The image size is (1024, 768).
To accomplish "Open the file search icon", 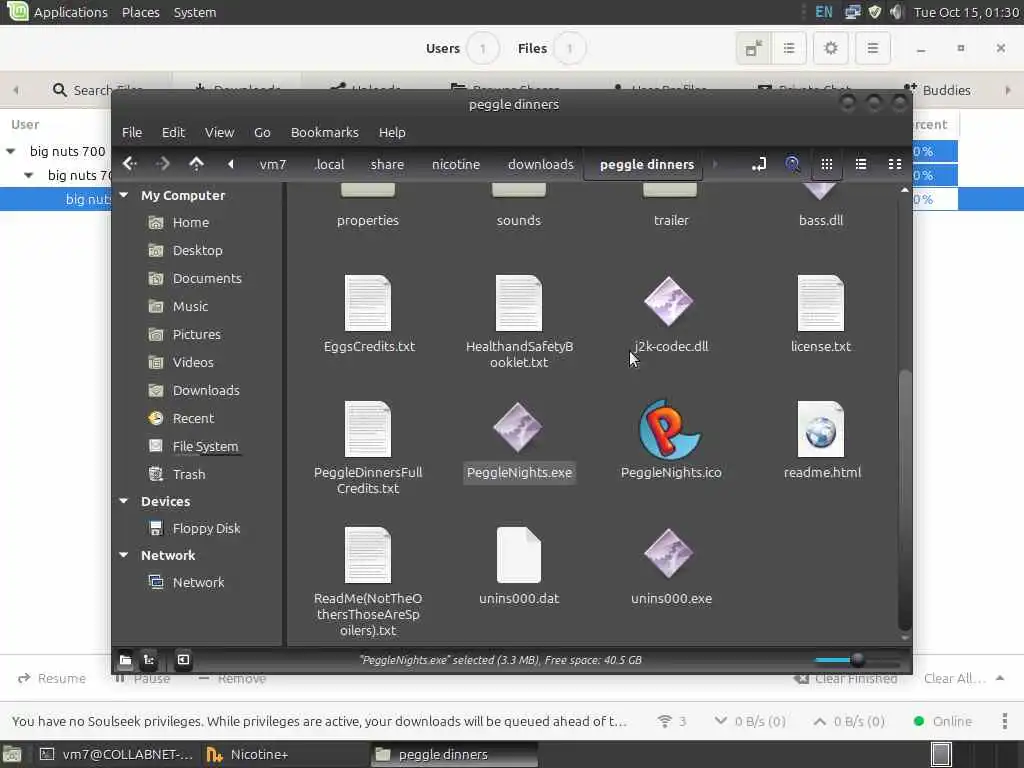I will 792,164.
